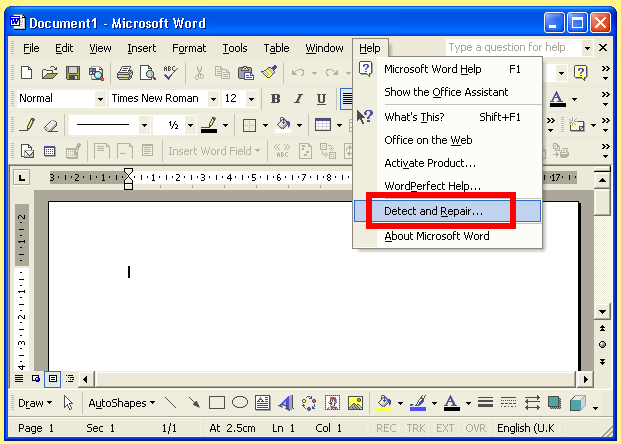Run the spelling and grammar check
Screen dimensions: 621x444
coord(171,73)
